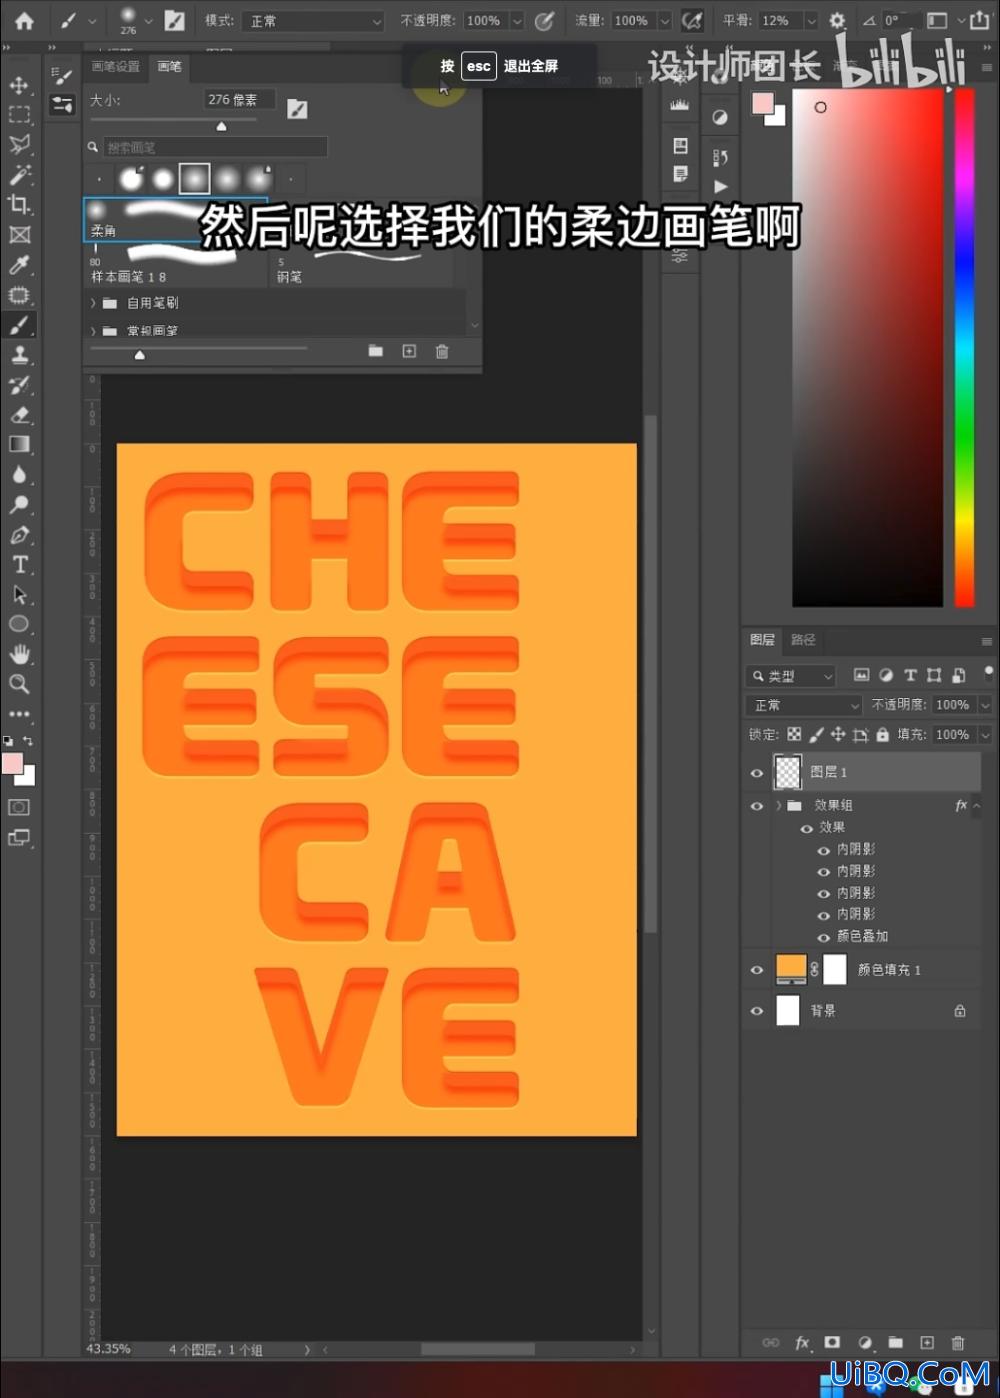Toggle the layer filter on/off switch
The height and width of the screenshot is (1398, 1000).
tap(988, 674)
